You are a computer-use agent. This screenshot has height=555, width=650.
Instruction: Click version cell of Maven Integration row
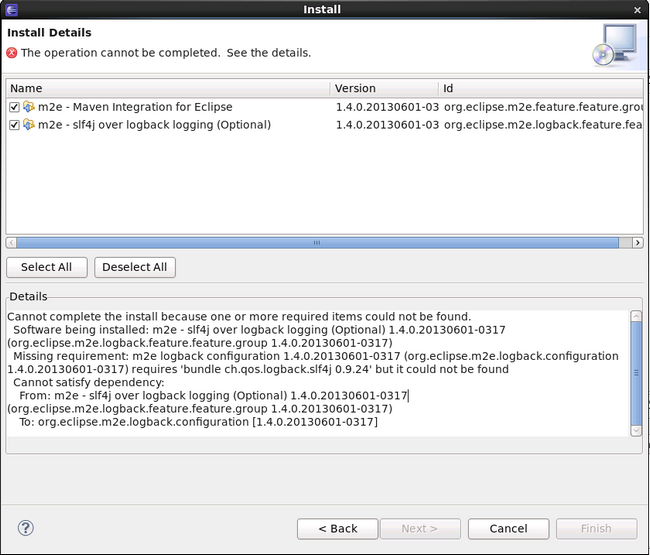[x=387, y=107]
